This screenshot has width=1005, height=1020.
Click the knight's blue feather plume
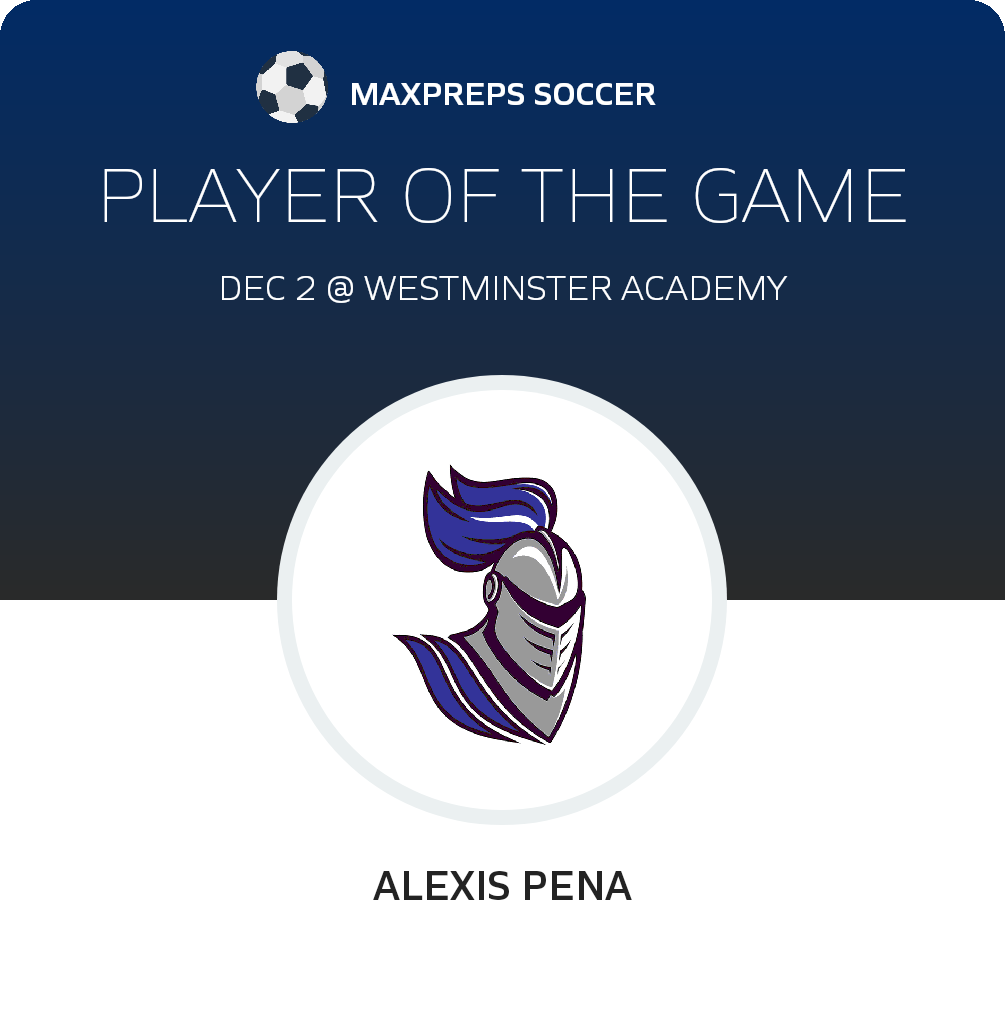point(488,517)
